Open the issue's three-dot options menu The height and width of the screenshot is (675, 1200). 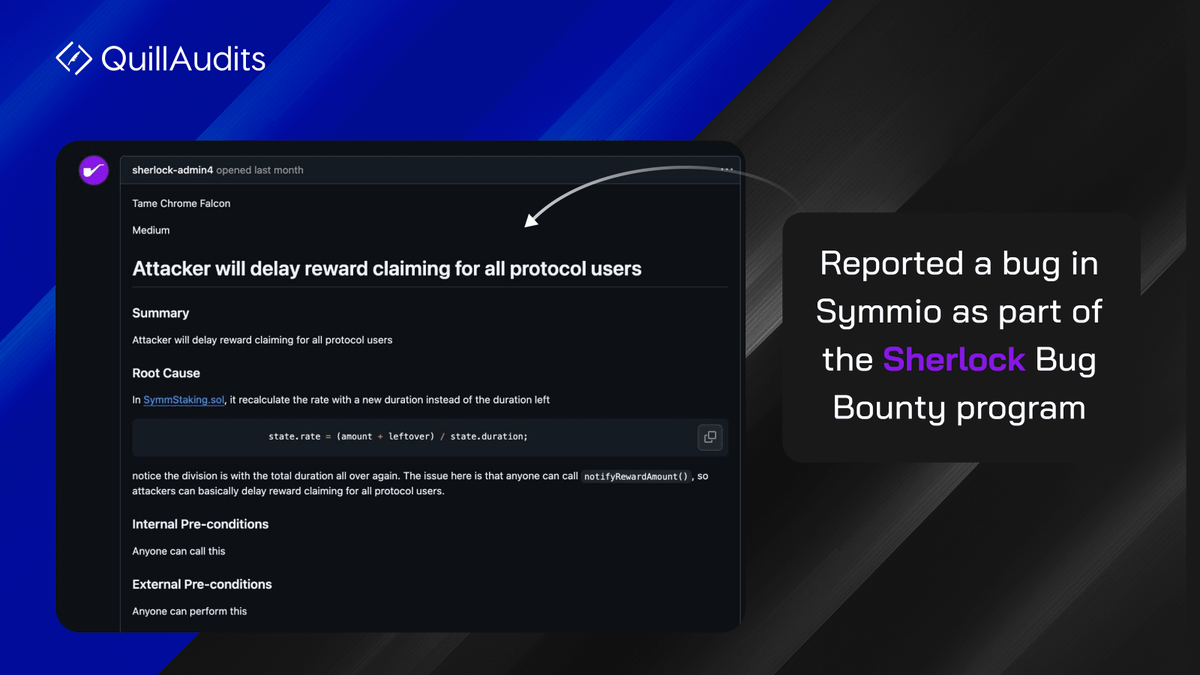point(727,170)
